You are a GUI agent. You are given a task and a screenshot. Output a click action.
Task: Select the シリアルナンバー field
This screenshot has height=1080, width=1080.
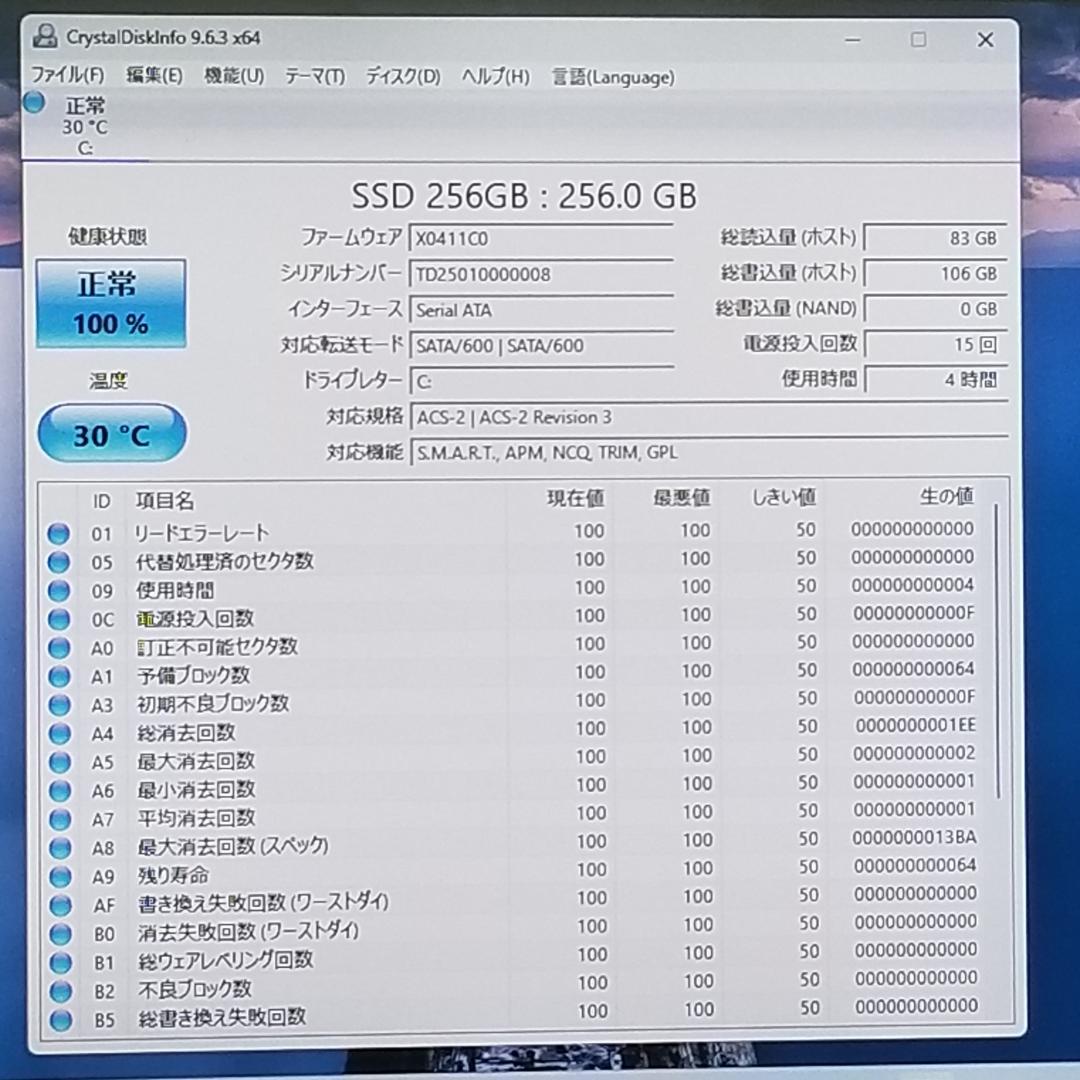540,274
